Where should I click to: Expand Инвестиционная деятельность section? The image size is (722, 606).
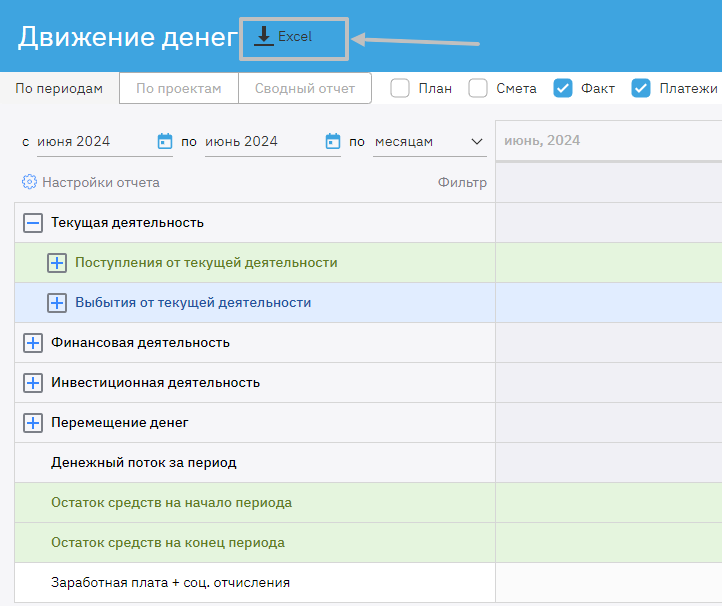pyautogui.click(x=33, y=383)
